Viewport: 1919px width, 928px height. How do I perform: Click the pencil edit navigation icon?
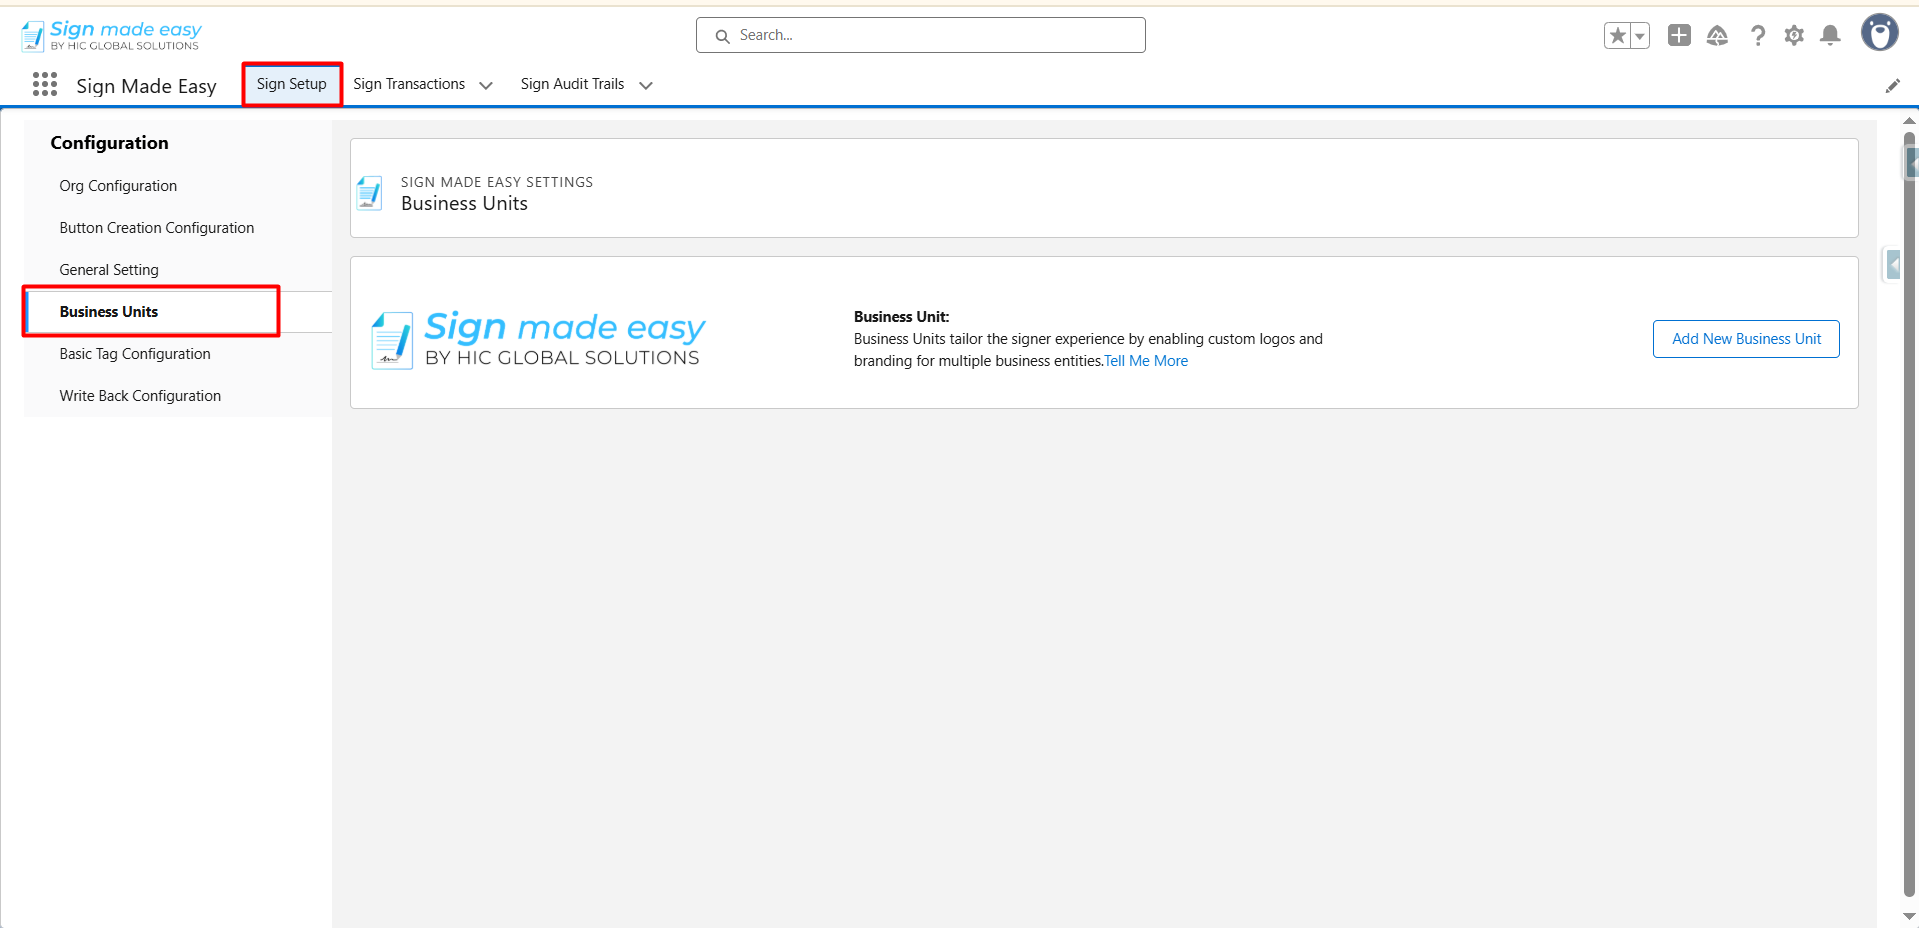[1892, 86]
